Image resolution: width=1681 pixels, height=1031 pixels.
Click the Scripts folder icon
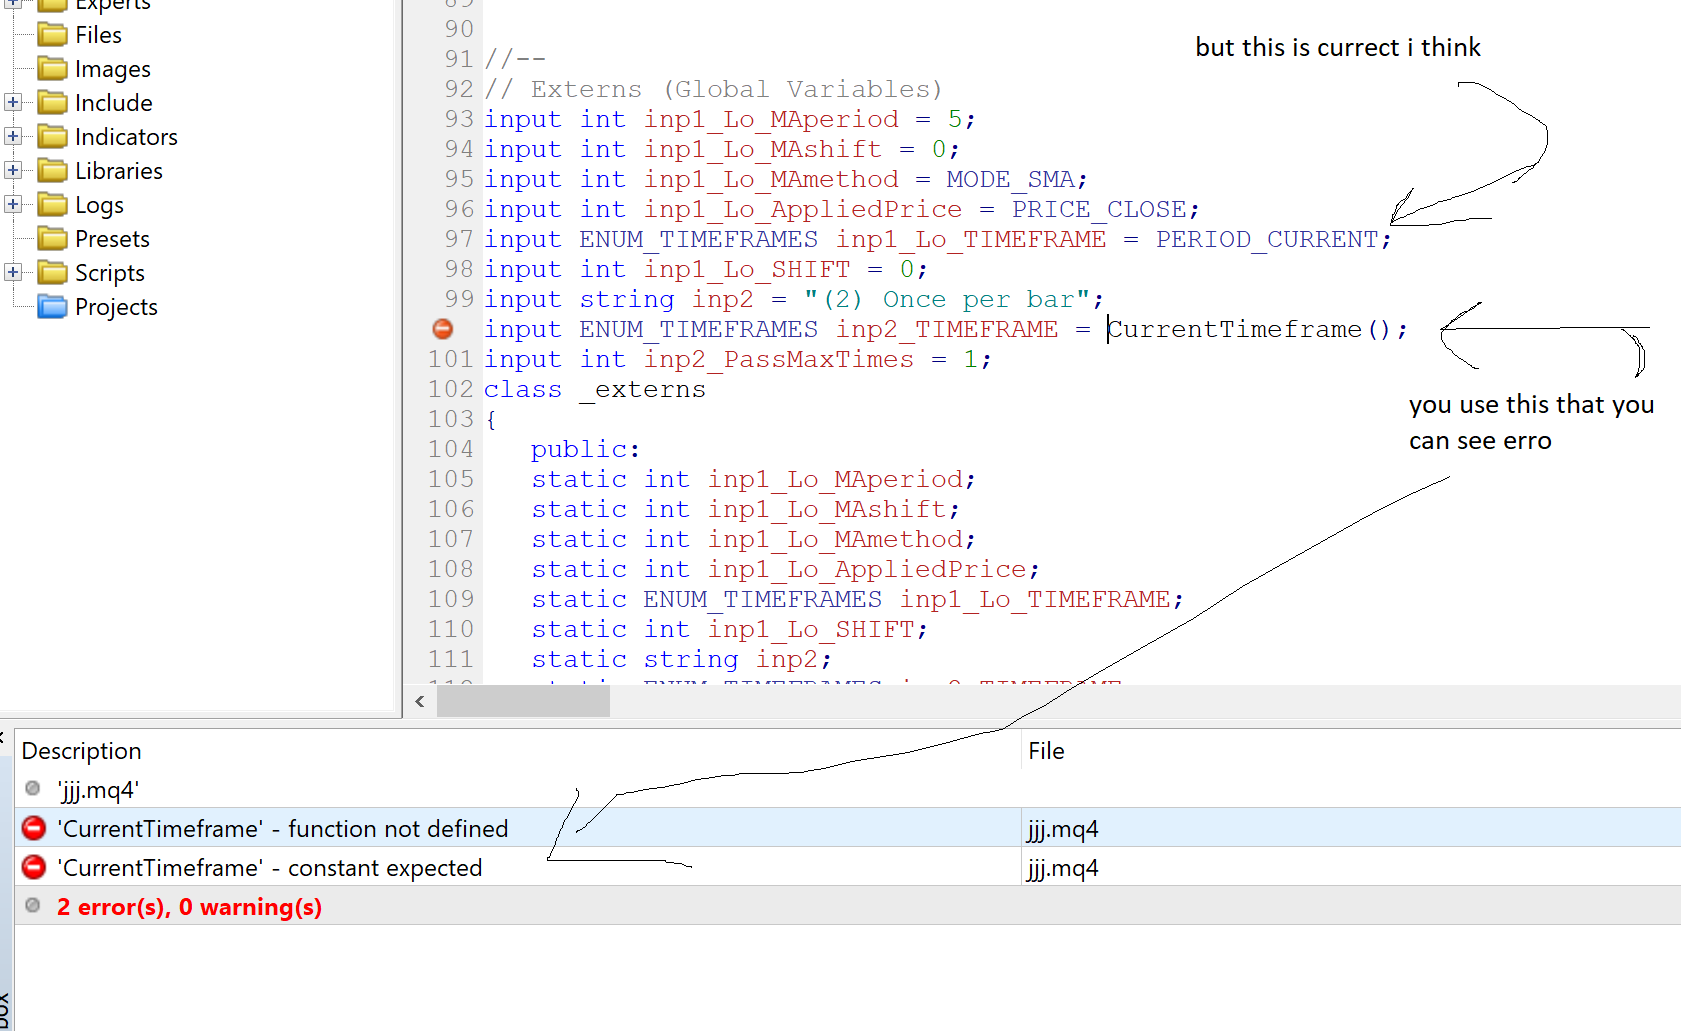point(52,273)
